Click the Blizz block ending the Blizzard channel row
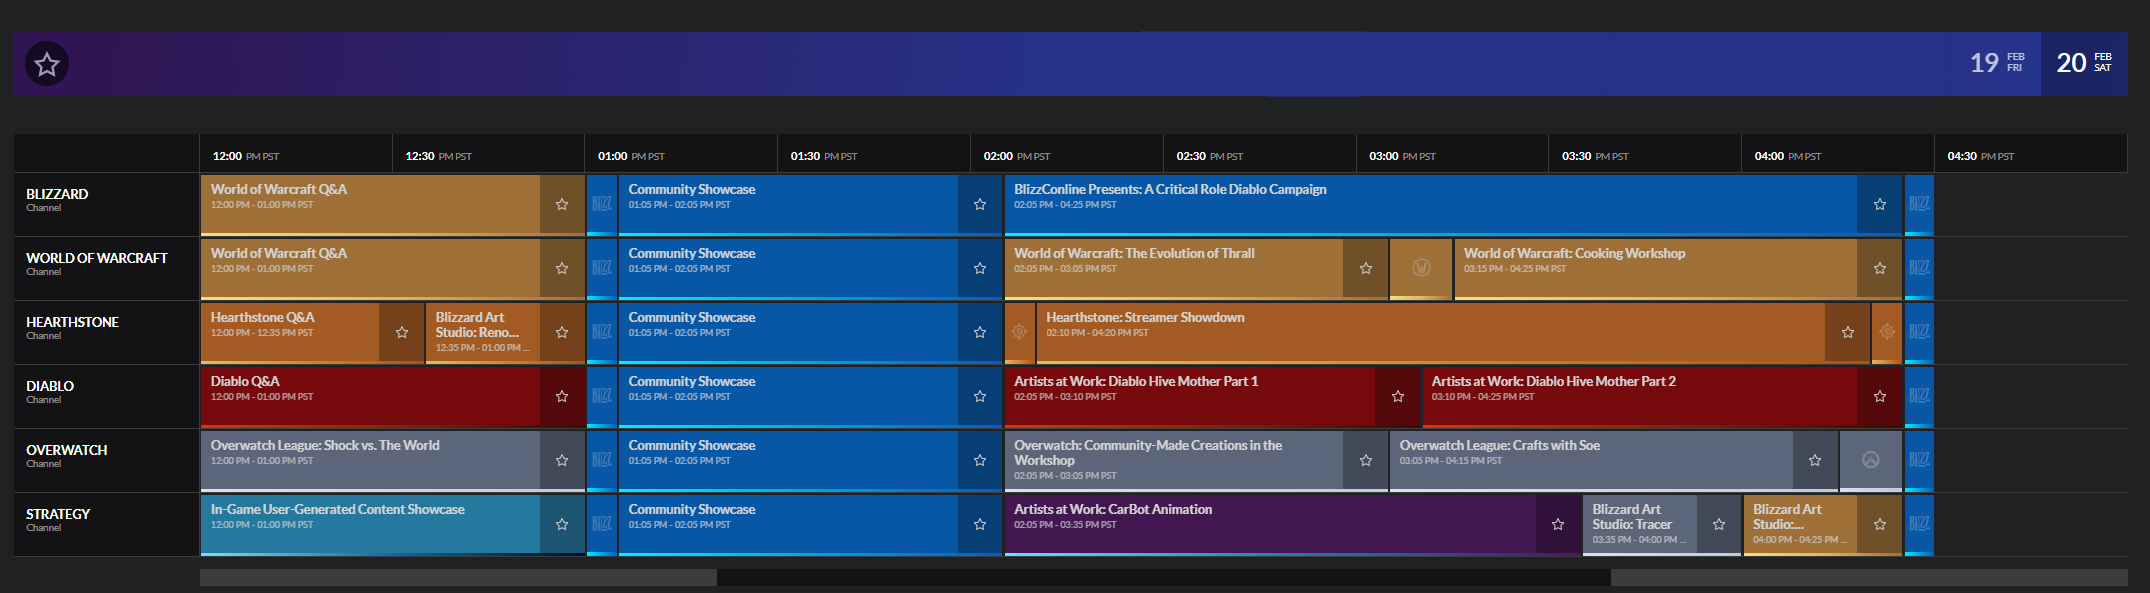The width and height of the screenshot is (2150, 593). click(1919, 204)
